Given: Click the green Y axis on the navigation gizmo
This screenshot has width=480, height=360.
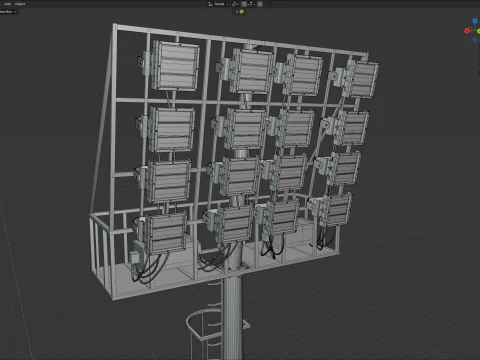Looking at the screenshot, I should (478, 31).
